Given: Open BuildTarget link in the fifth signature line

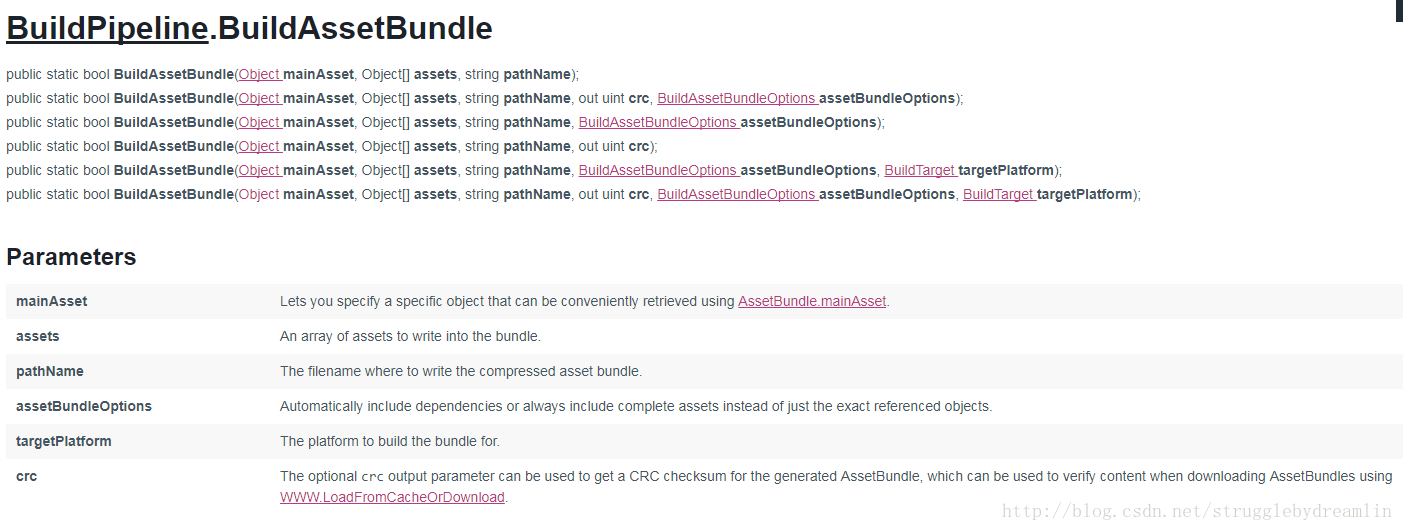Looking at the screenshot, I should [920, 170].
